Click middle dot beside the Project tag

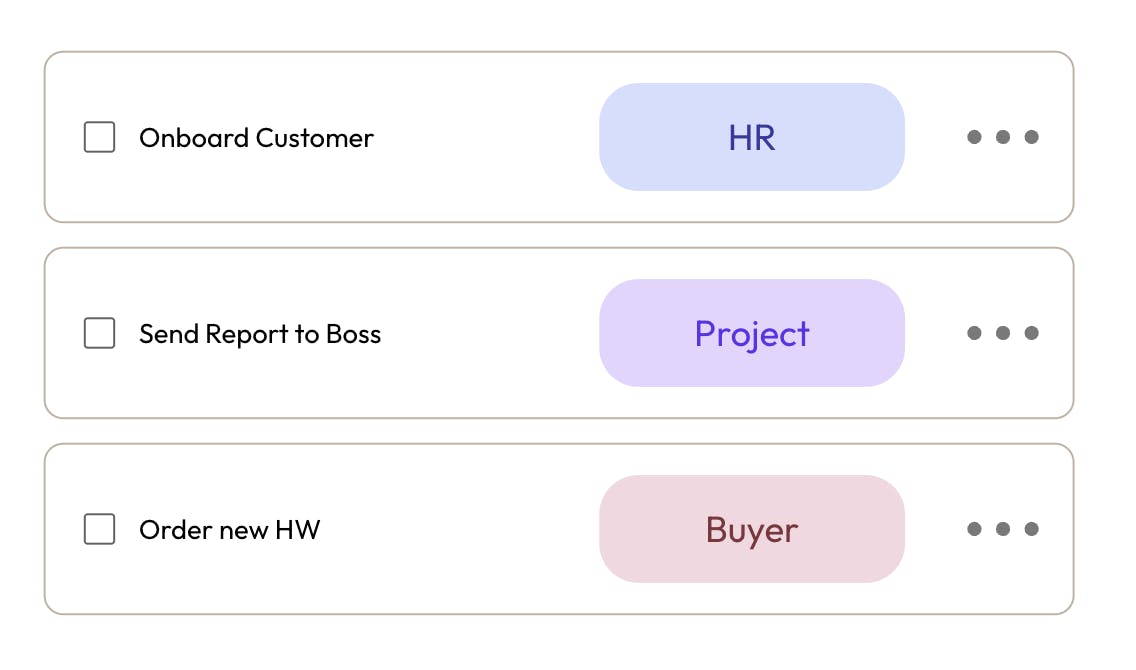click(x=1003, y=333)
